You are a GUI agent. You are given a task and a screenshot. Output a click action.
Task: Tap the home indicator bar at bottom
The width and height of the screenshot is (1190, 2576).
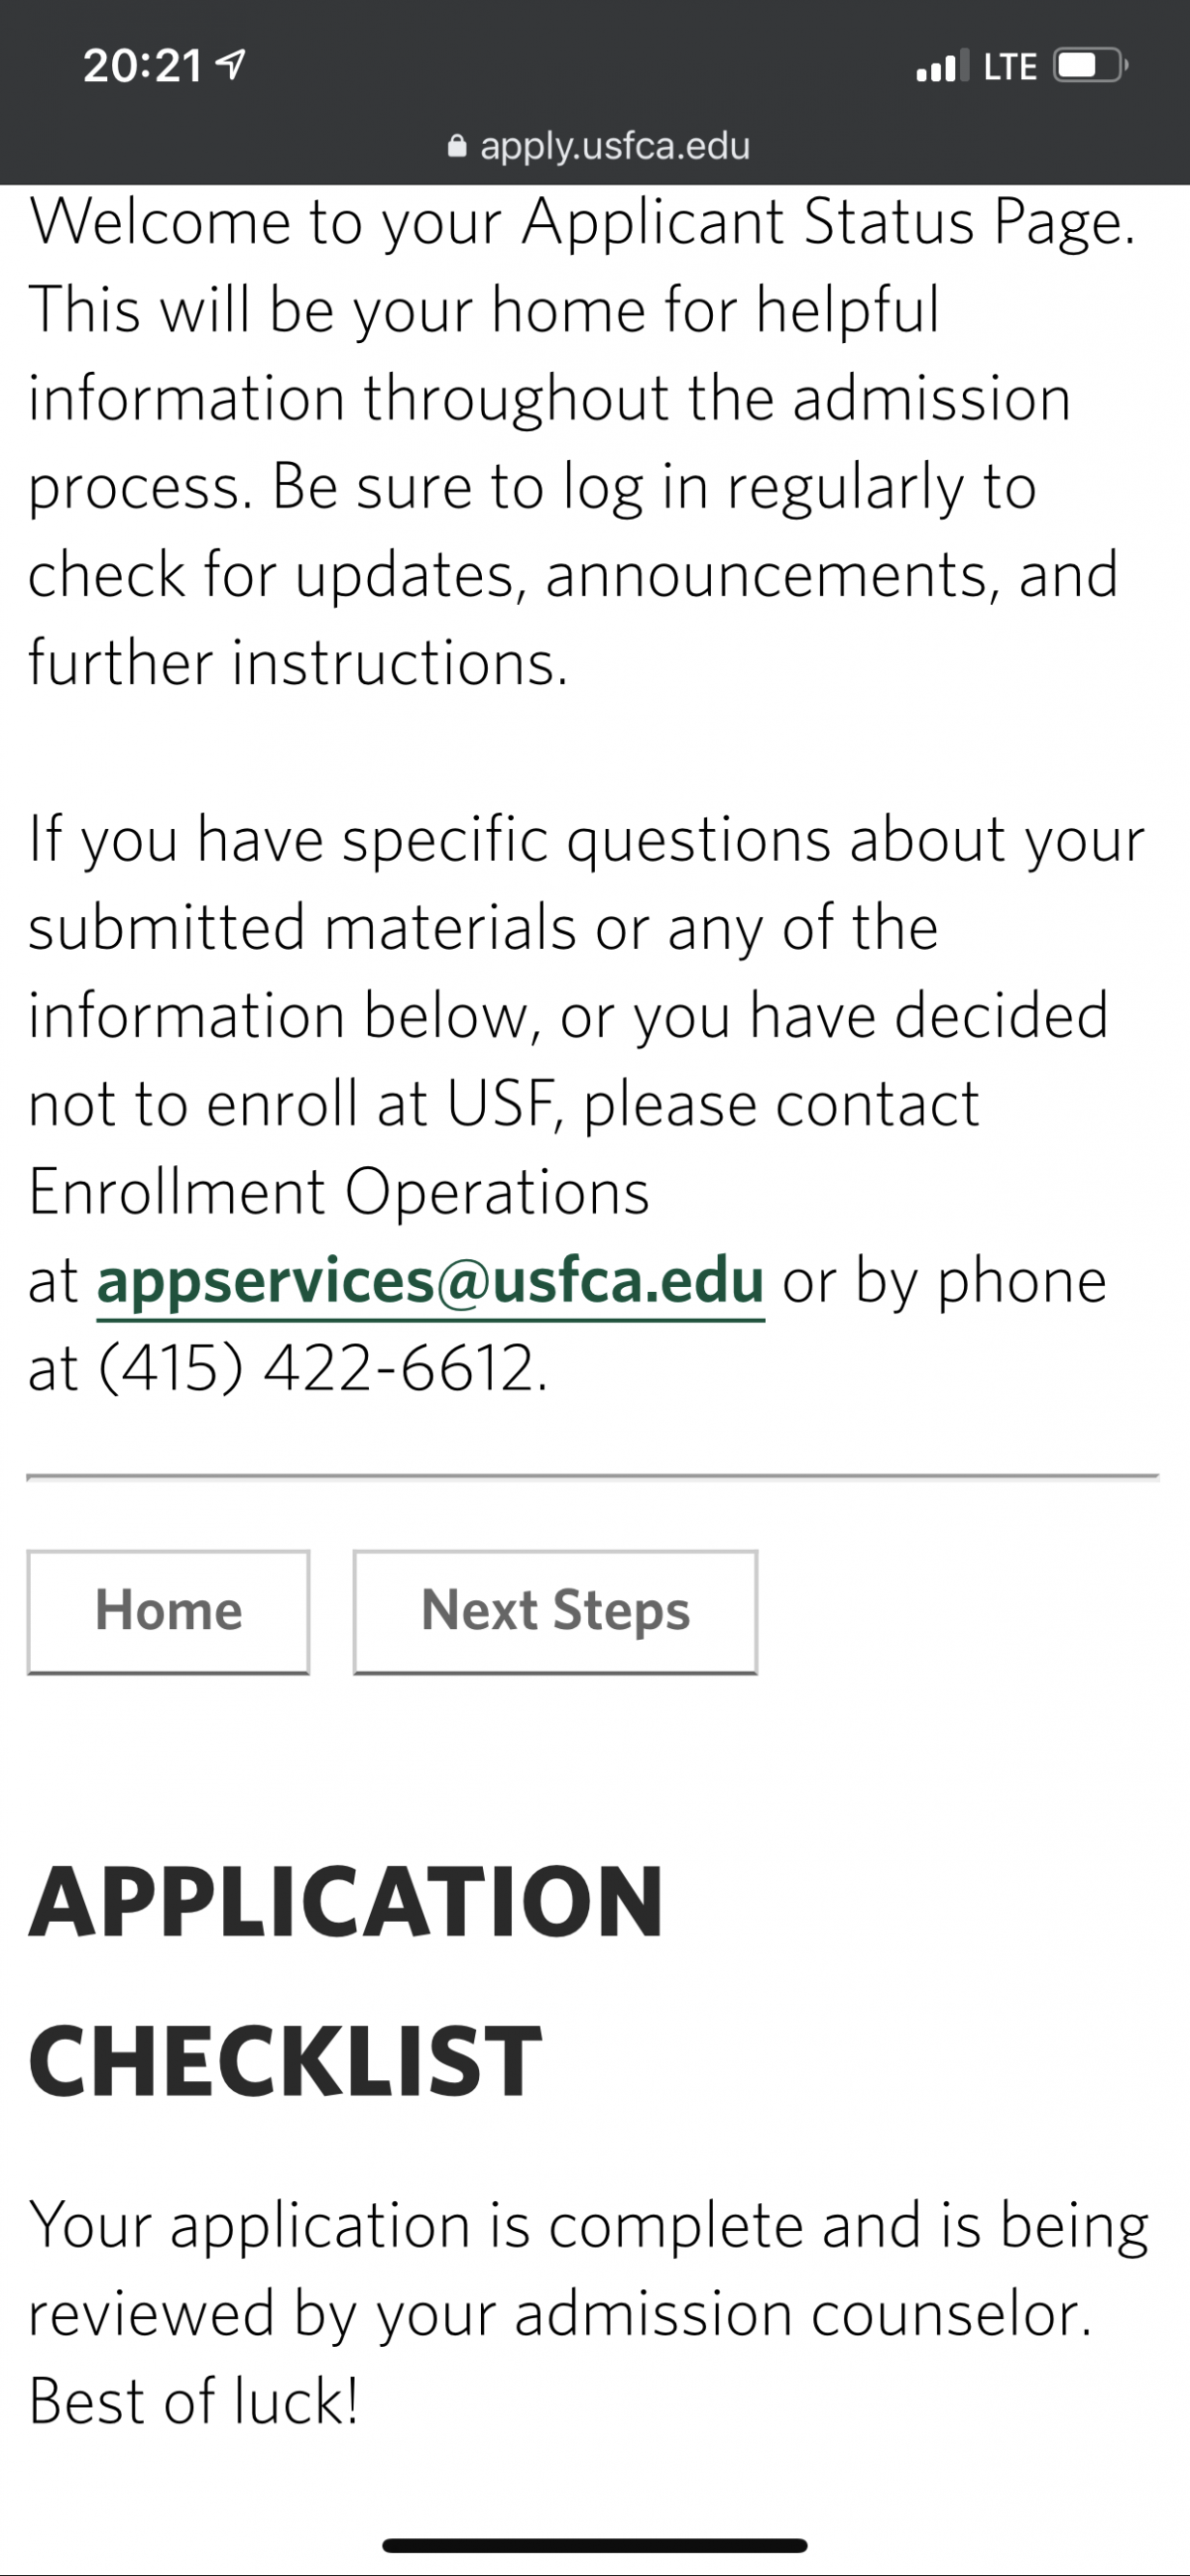(x=595, y=2545)
